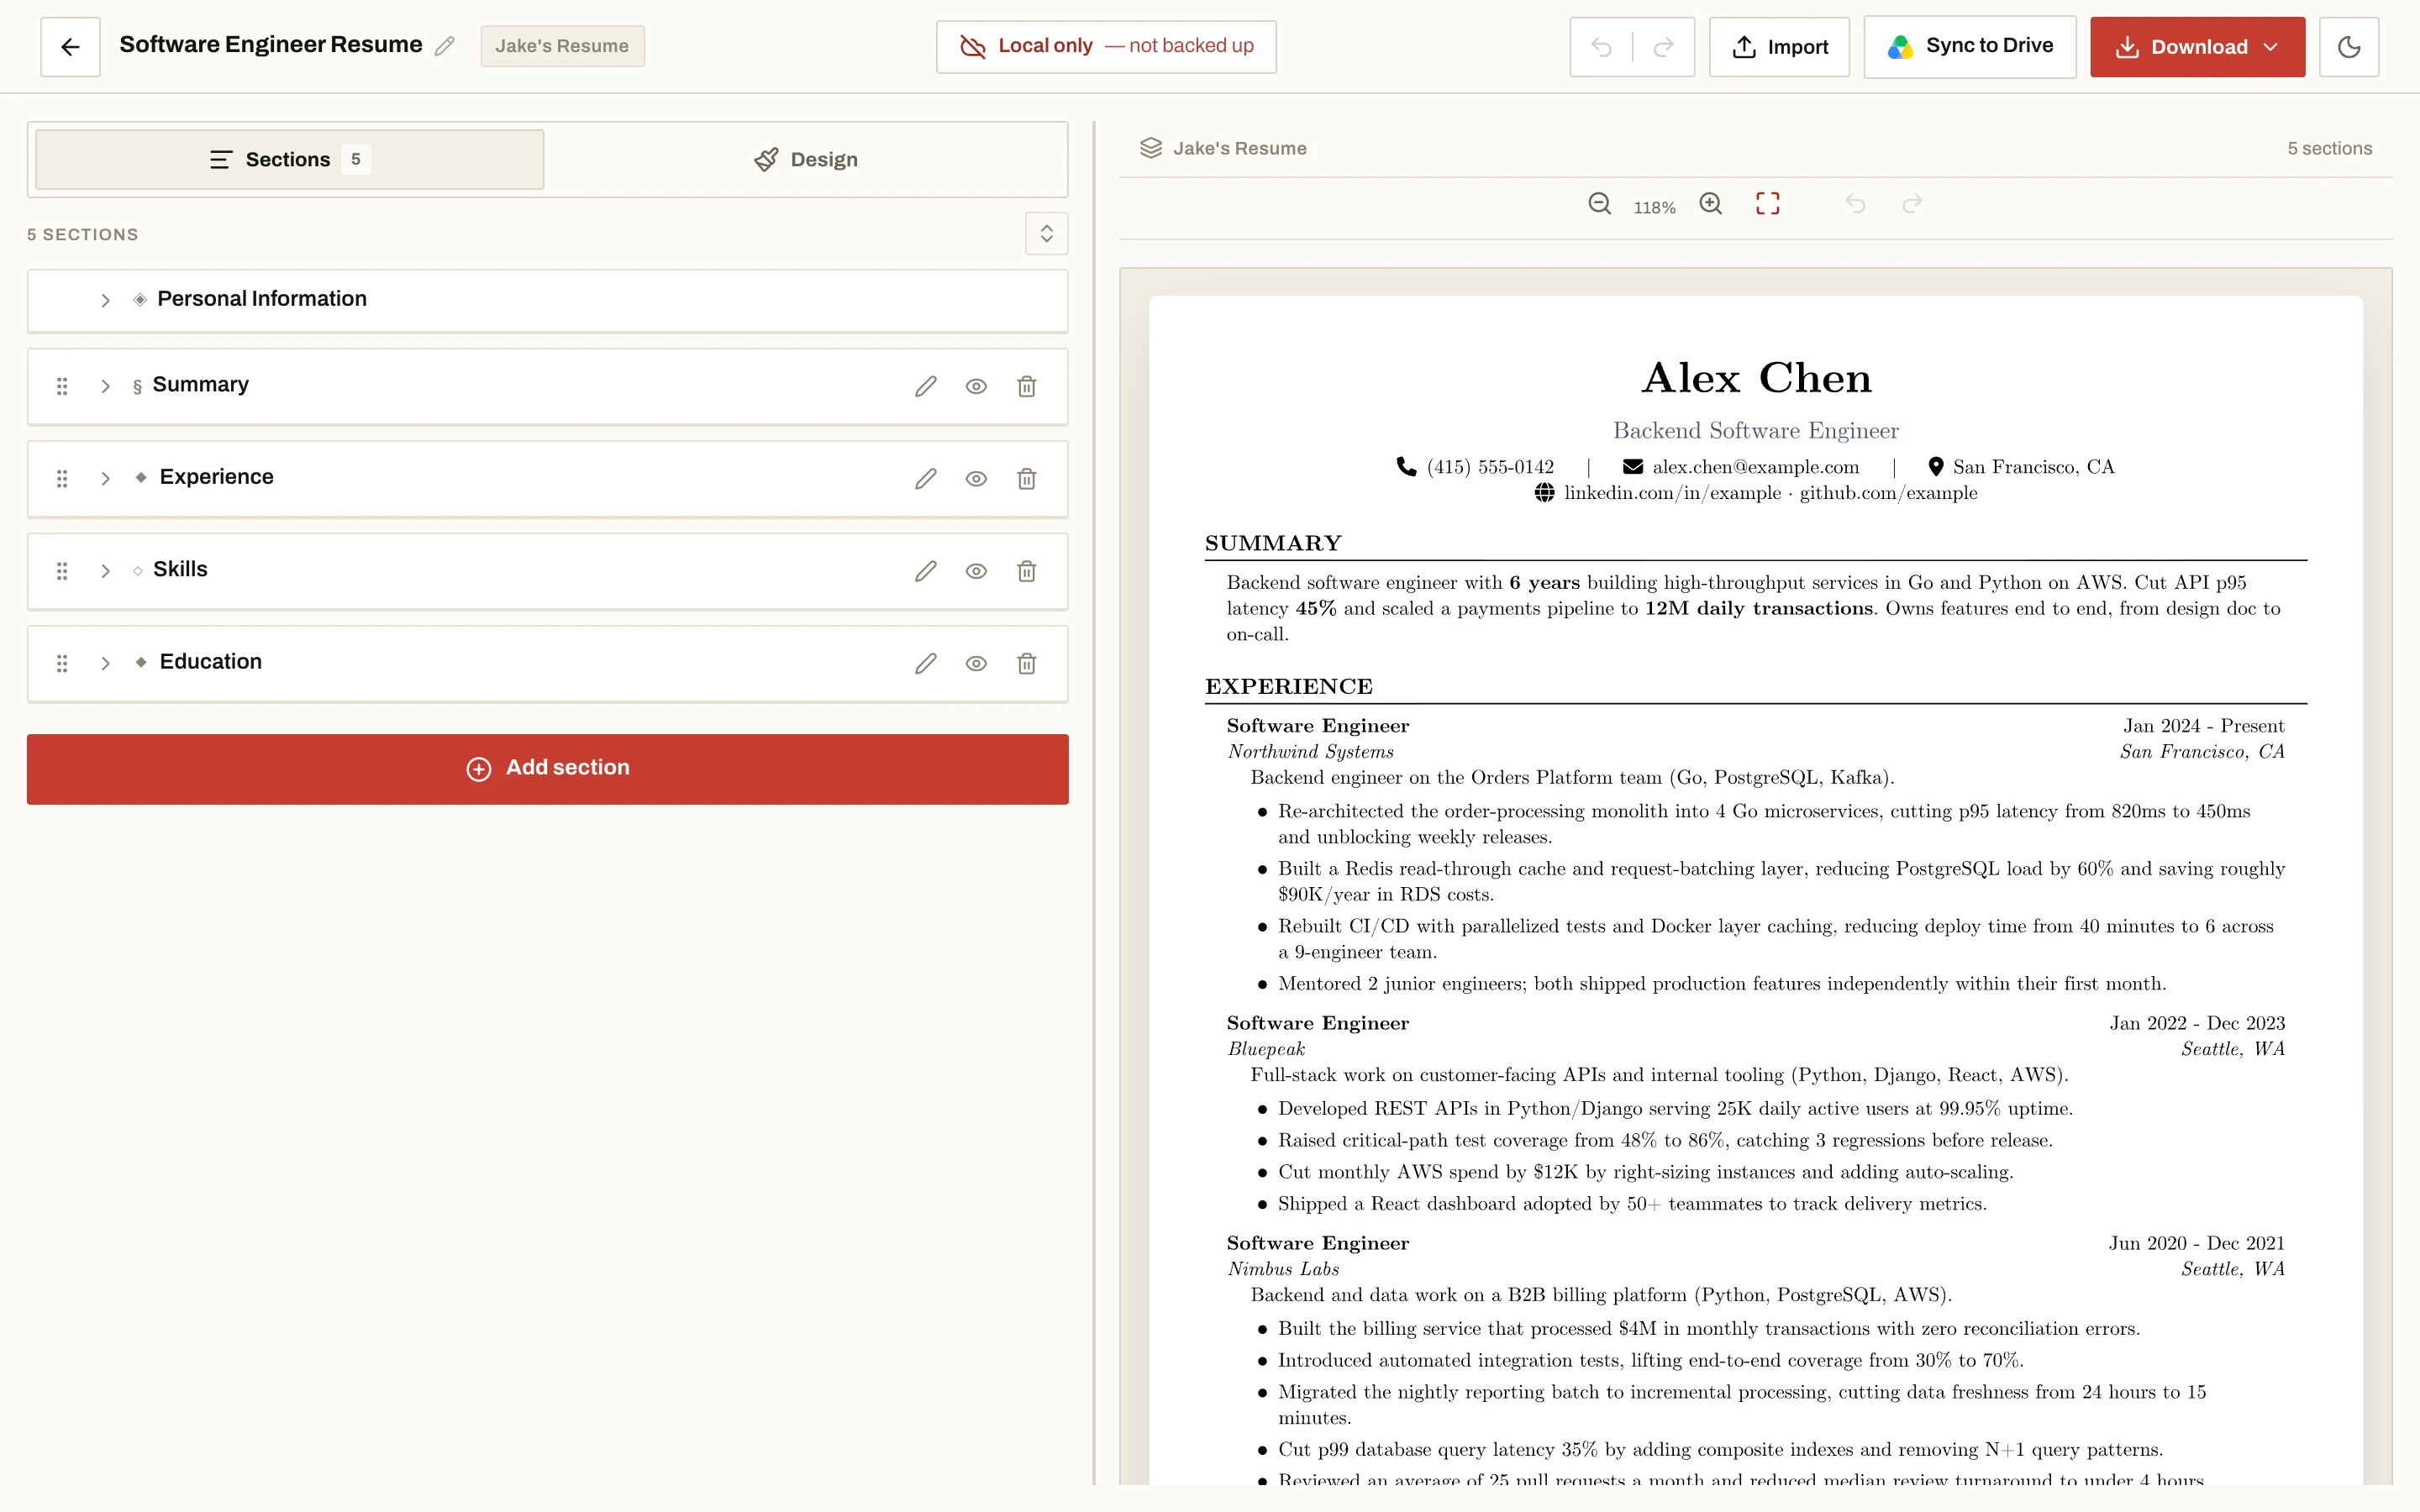The height and width of the screenshot is (1512, 2420).
Task: Click Jake's Resume template tag
Action: click(x=562, y=46)
